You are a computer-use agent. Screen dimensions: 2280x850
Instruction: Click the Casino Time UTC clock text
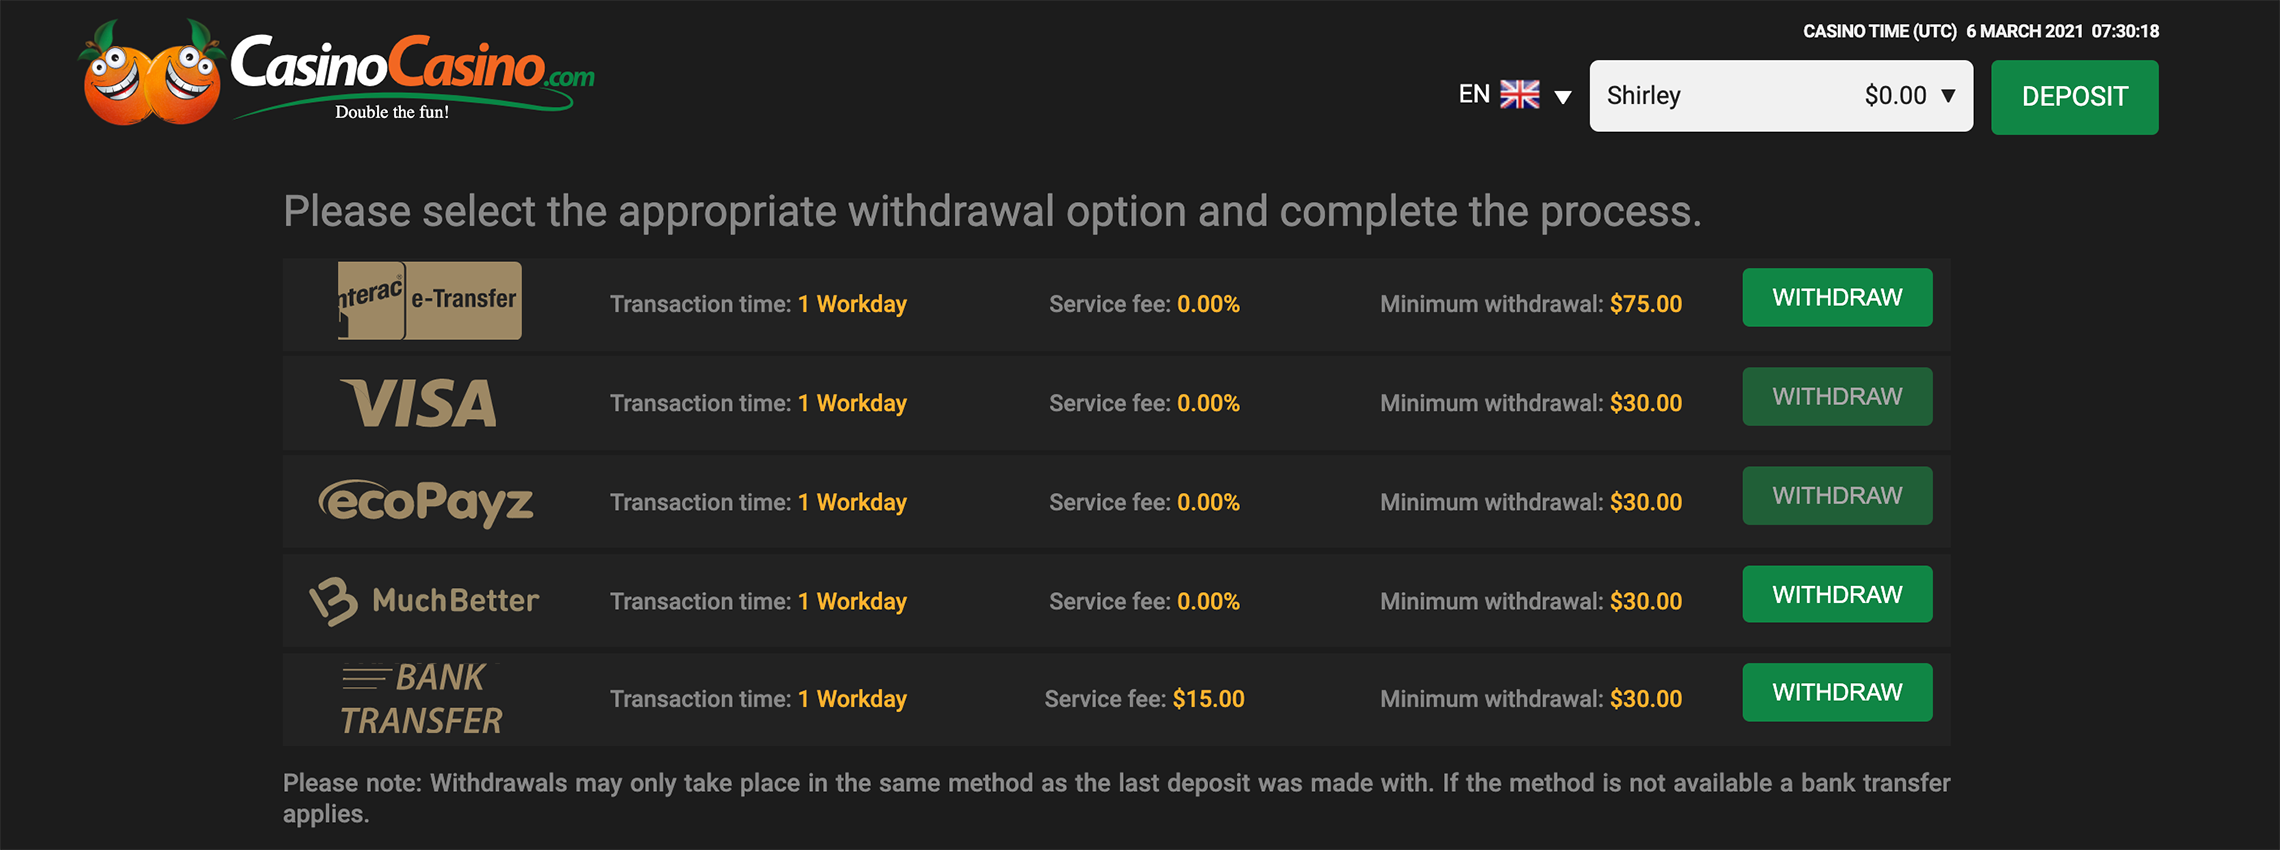click(1980, 31)
